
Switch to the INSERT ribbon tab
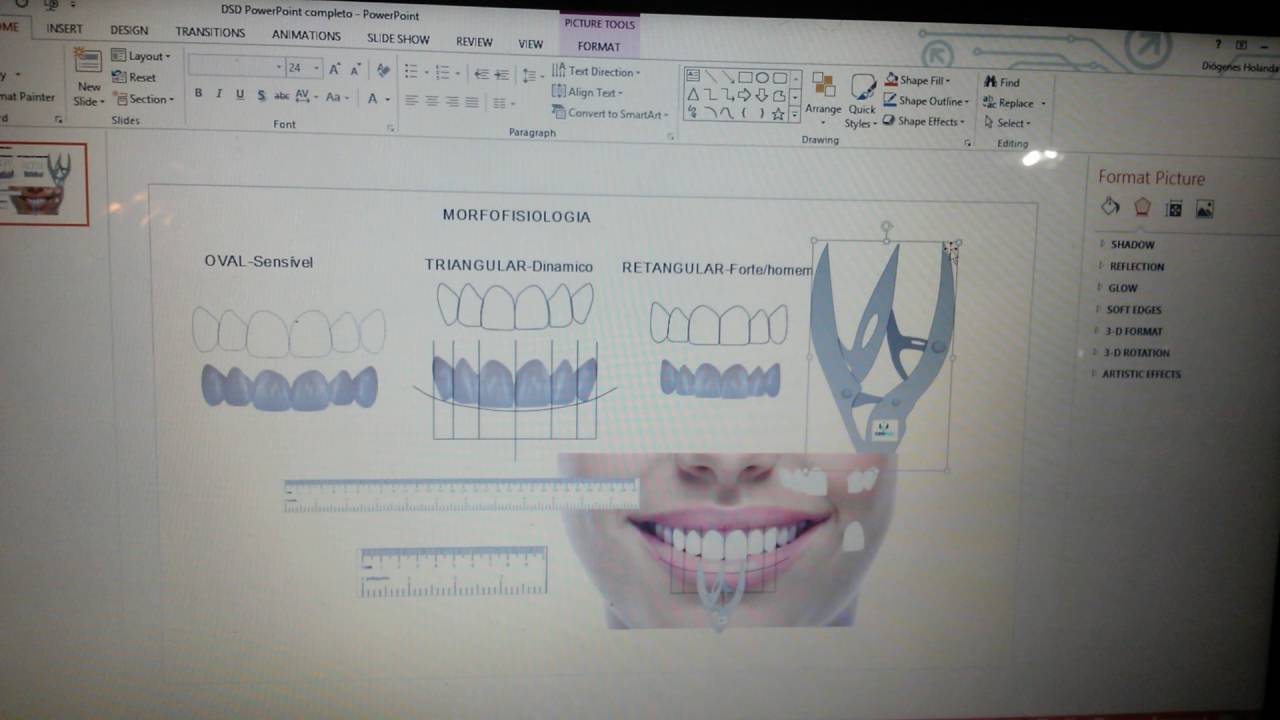[x=64, y=29]
